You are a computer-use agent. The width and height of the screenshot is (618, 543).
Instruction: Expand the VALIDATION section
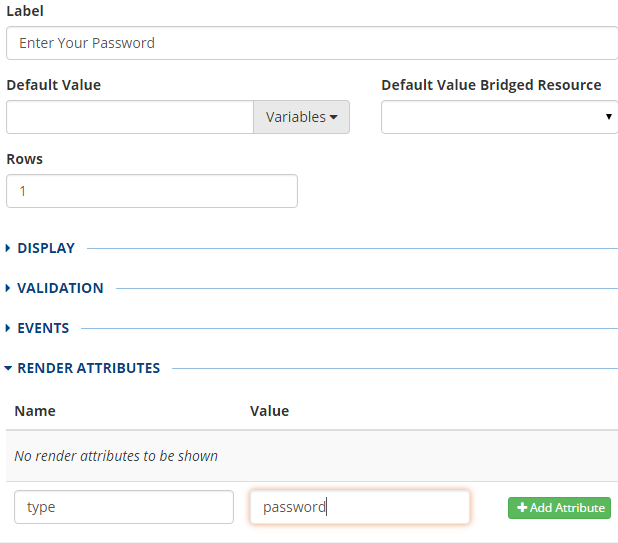click(x=59, y=288)
